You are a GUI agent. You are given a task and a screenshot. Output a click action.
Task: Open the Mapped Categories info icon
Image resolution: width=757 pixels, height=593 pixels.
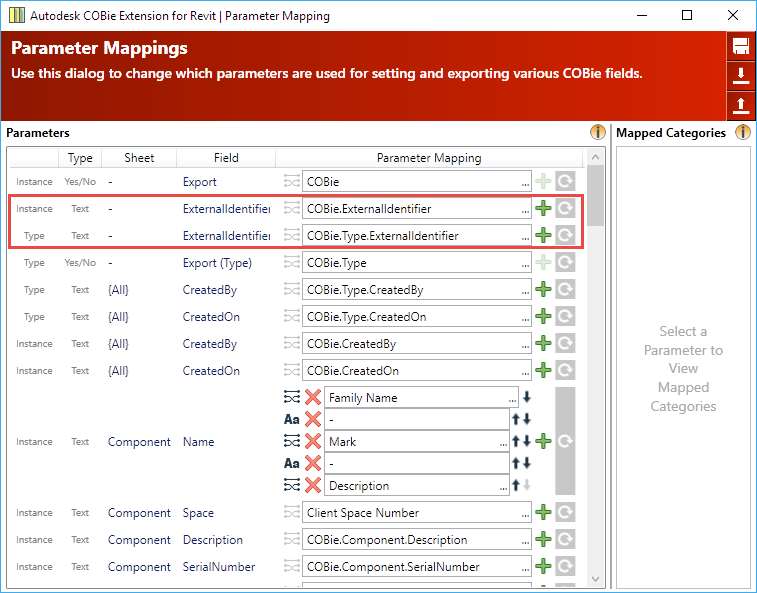coord(743,132)
